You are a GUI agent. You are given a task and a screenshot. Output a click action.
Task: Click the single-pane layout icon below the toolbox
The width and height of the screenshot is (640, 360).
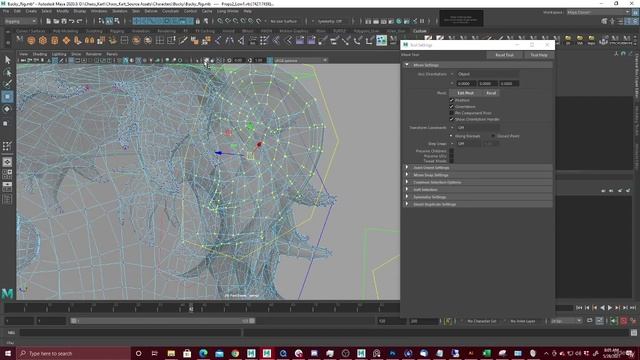[7, 162]
